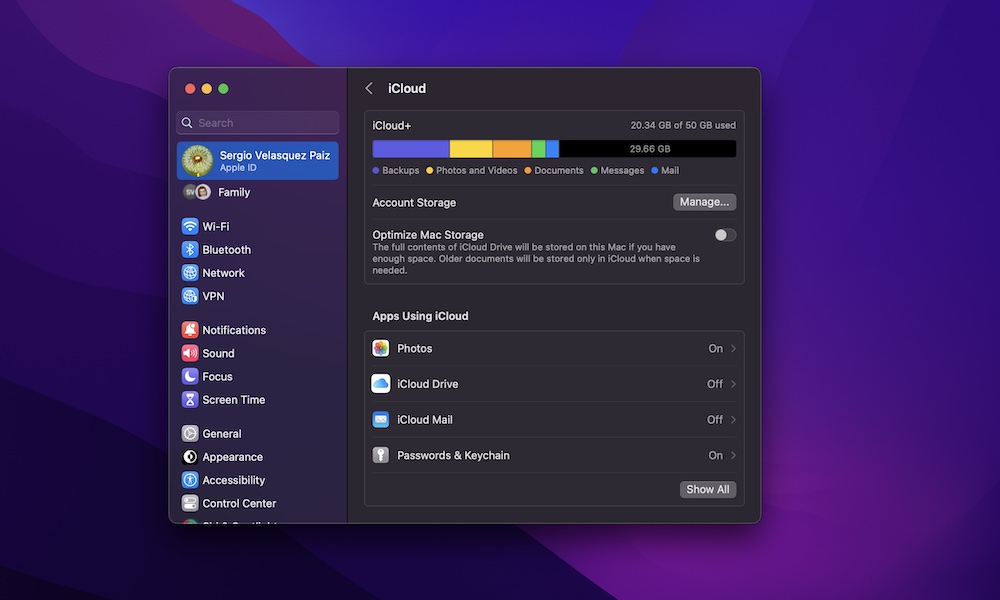
Task: Select the Family sidebar item
Action: click(258, 192)
